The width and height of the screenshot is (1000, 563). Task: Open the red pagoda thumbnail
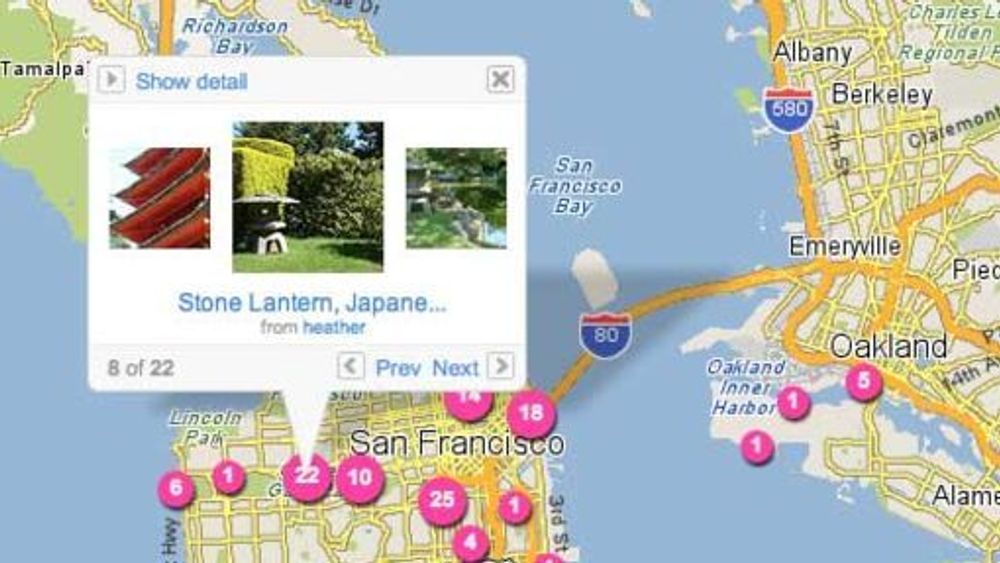click(159, 198)
